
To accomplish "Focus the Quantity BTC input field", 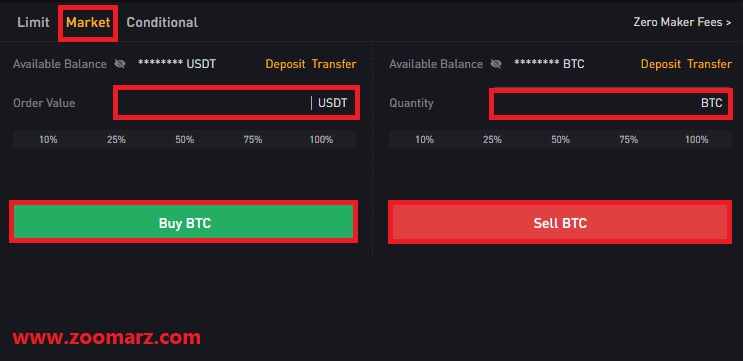I will [x=611, y=103].
